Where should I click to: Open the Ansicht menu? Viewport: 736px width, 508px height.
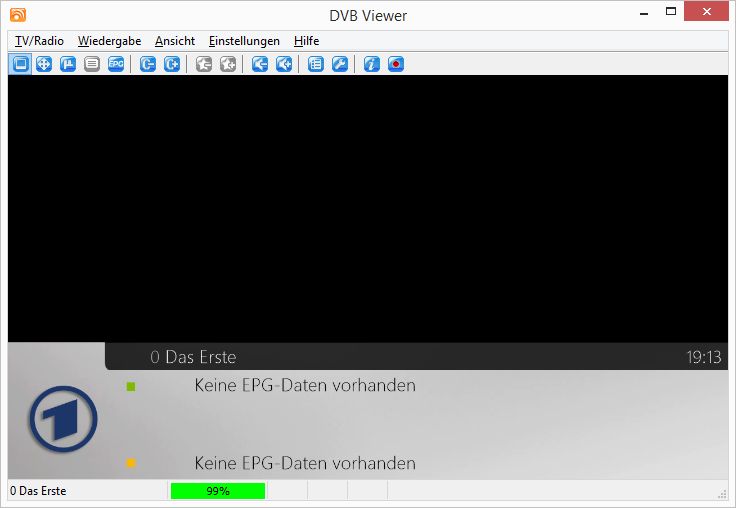point(175,41)
